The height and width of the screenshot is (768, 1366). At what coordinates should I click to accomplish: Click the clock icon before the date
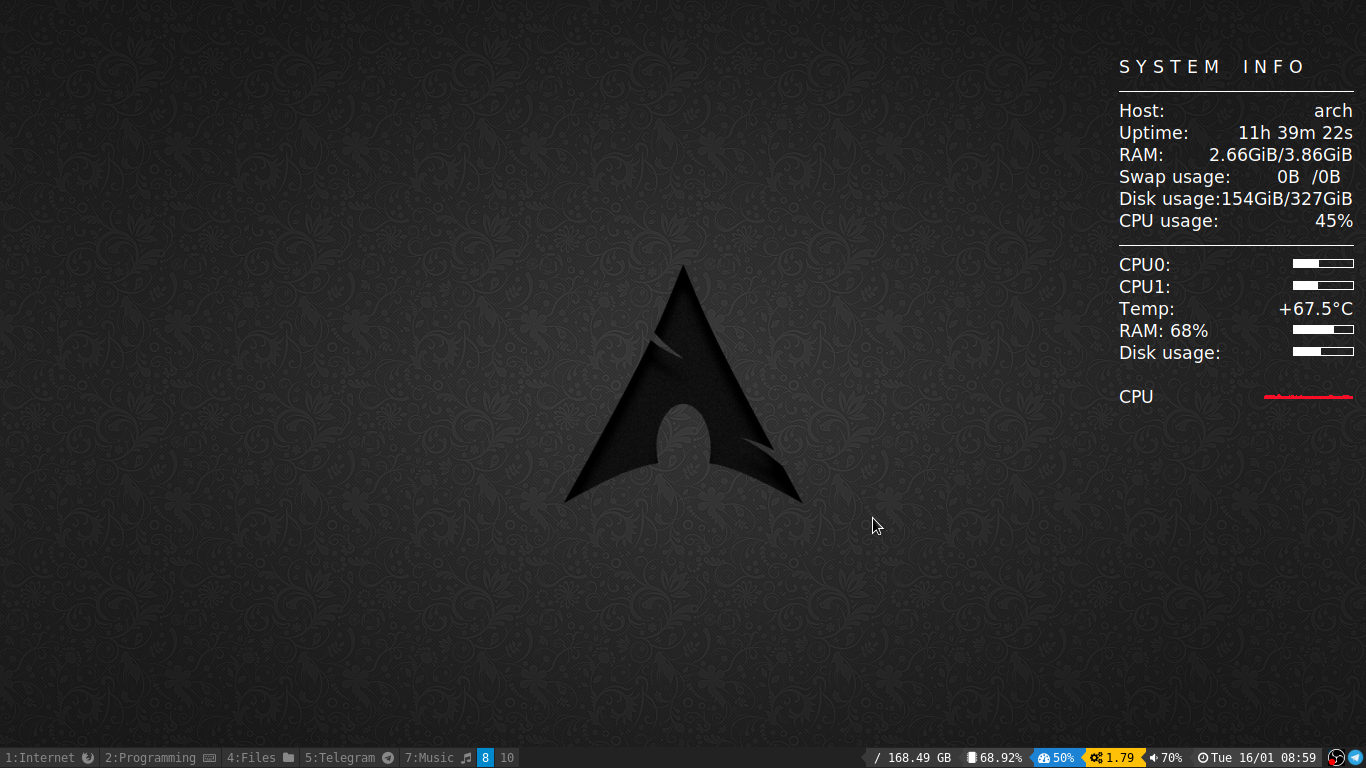point(1203,757)
